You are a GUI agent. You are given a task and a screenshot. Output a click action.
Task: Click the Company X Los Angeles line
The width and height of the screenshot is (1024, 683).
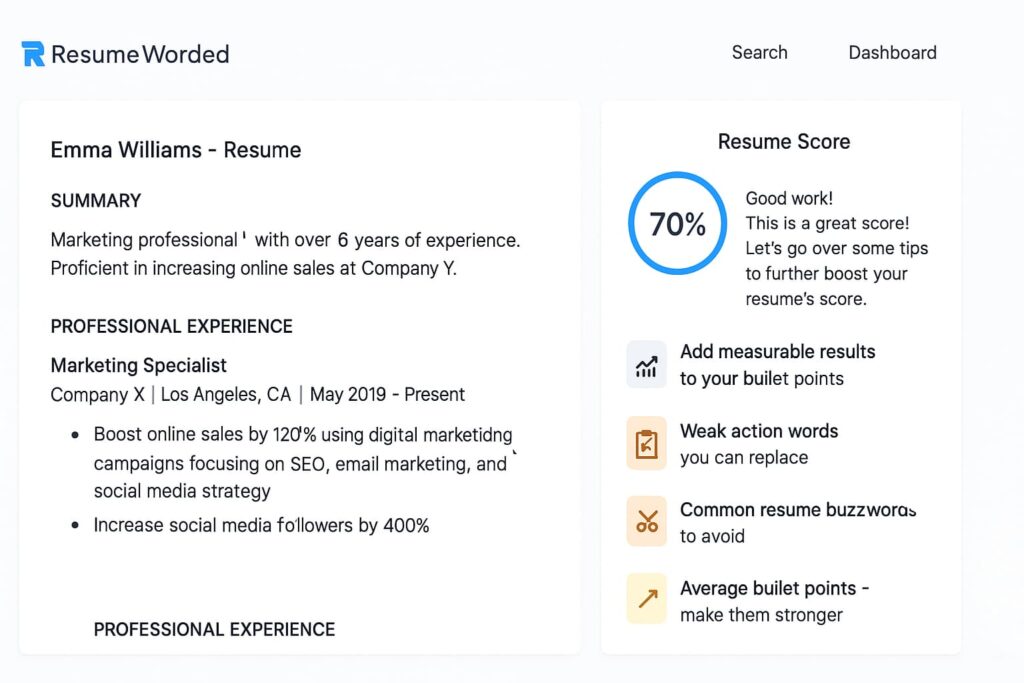click(x=257, y=395)
